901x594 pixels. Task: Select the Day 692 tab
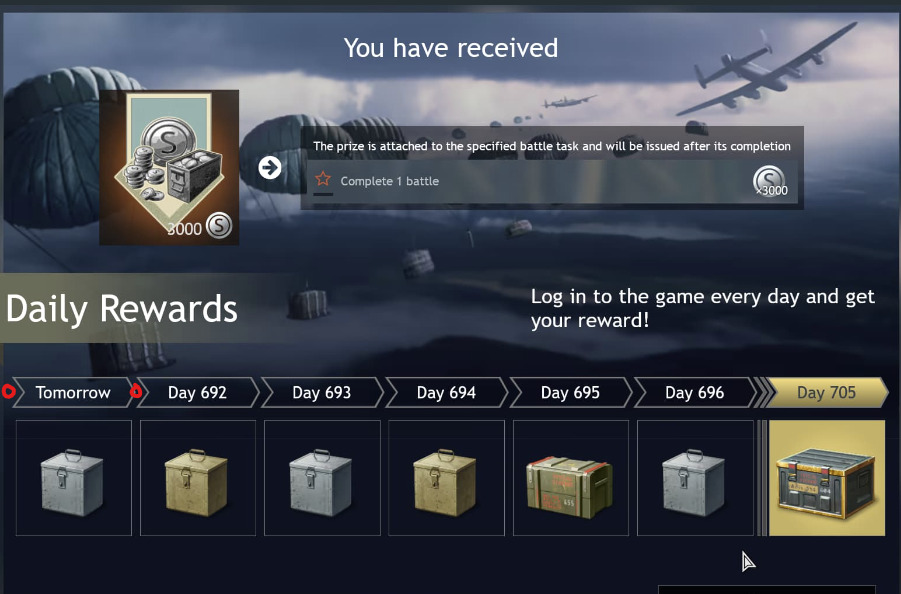(x=197, y=392)
